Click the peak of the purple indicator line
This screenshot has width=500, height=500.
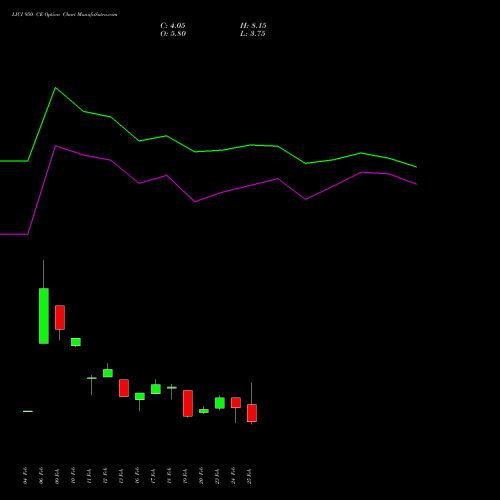[x=55, y=146]
